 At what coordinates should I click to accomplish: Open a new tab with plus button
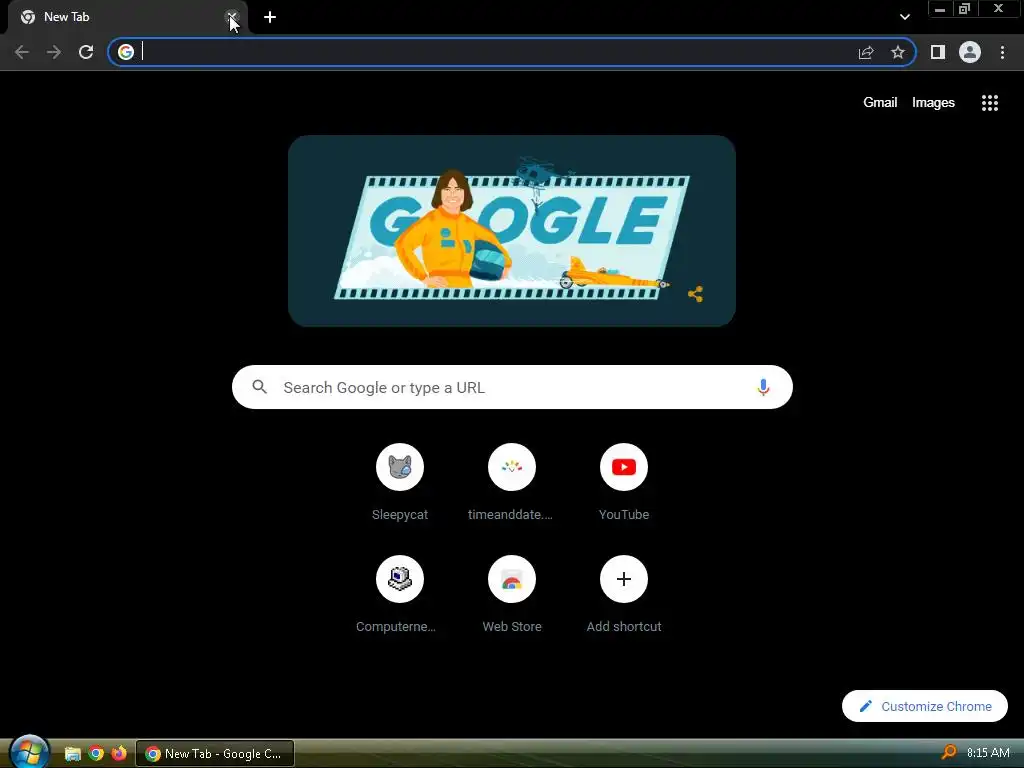click(x=270, y=17)
